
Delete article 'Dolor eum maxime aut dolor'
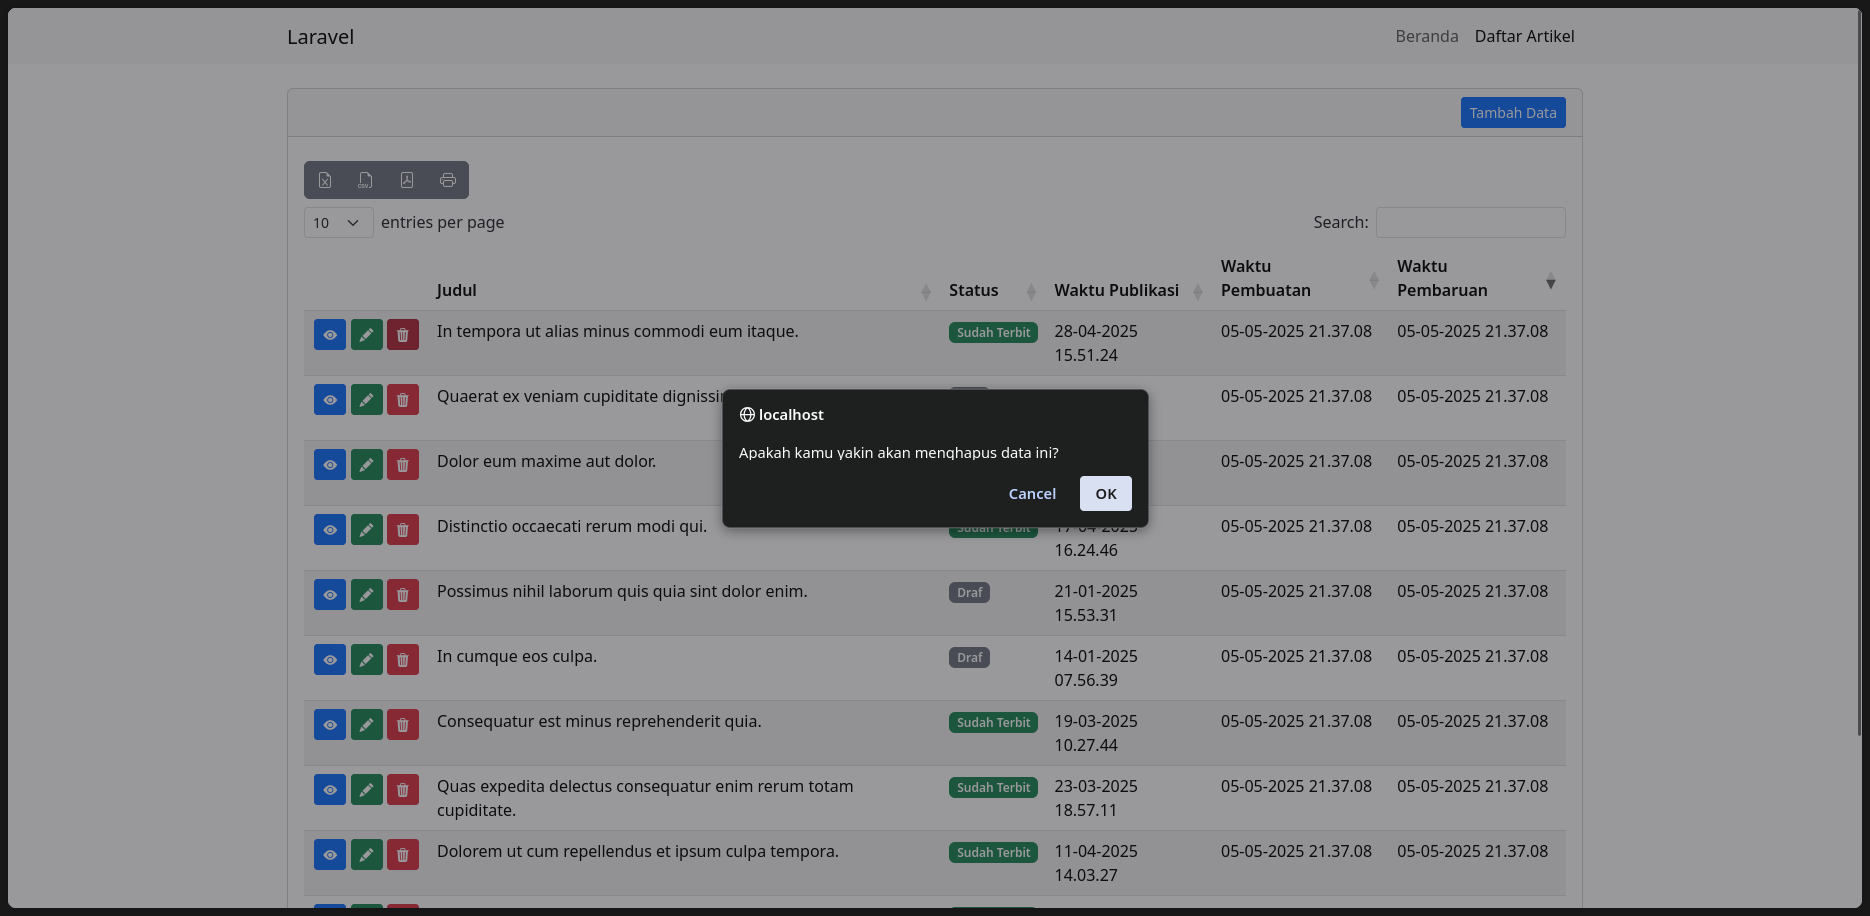tap(403, 465)
